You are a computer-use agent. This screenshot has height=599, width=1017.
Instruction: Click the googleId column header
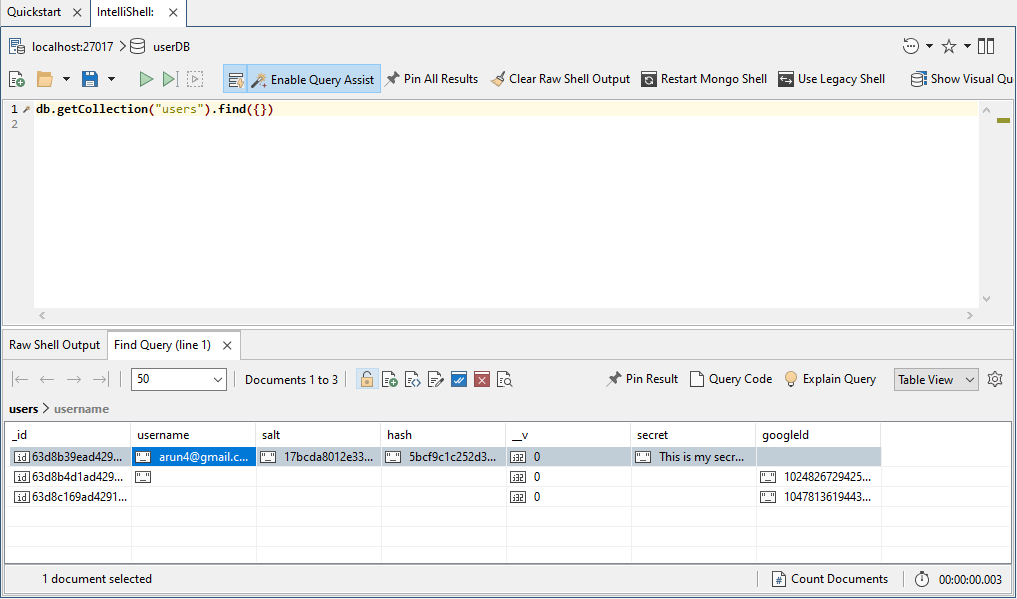coord(818,435)
